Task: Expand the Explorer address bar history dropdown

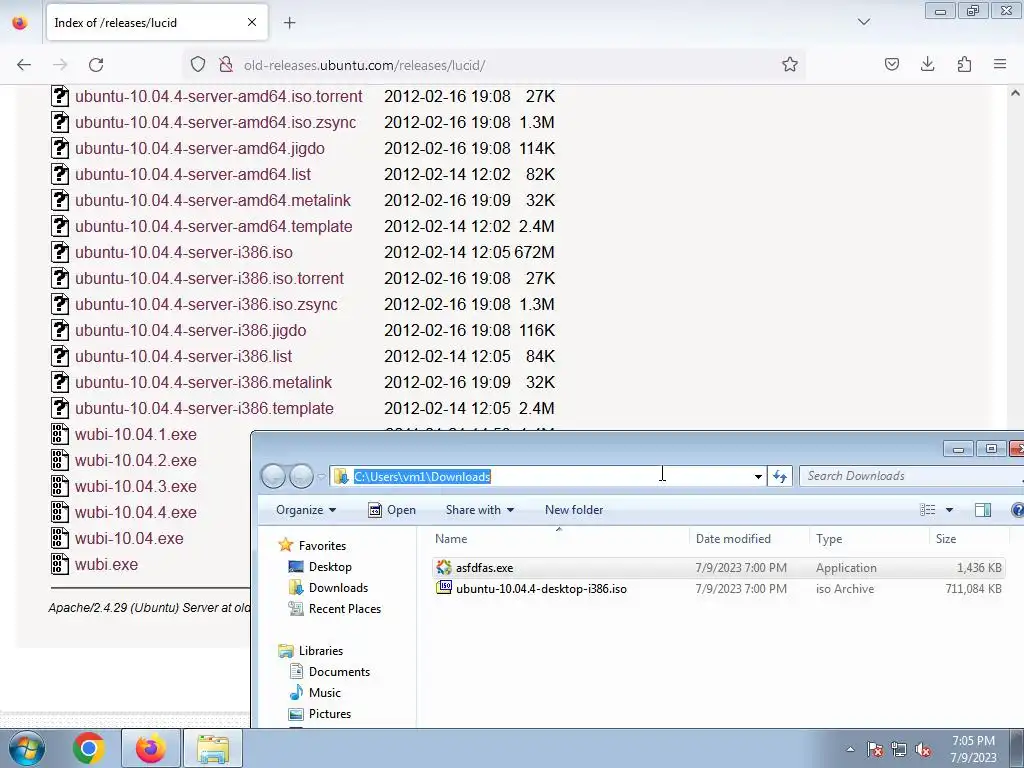Action: [x=758, y=477]
